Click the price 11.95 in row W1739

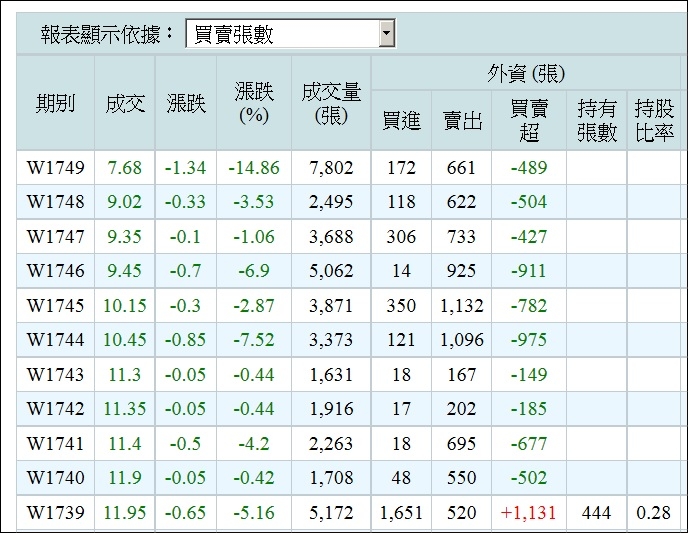(x=125, y=512)
